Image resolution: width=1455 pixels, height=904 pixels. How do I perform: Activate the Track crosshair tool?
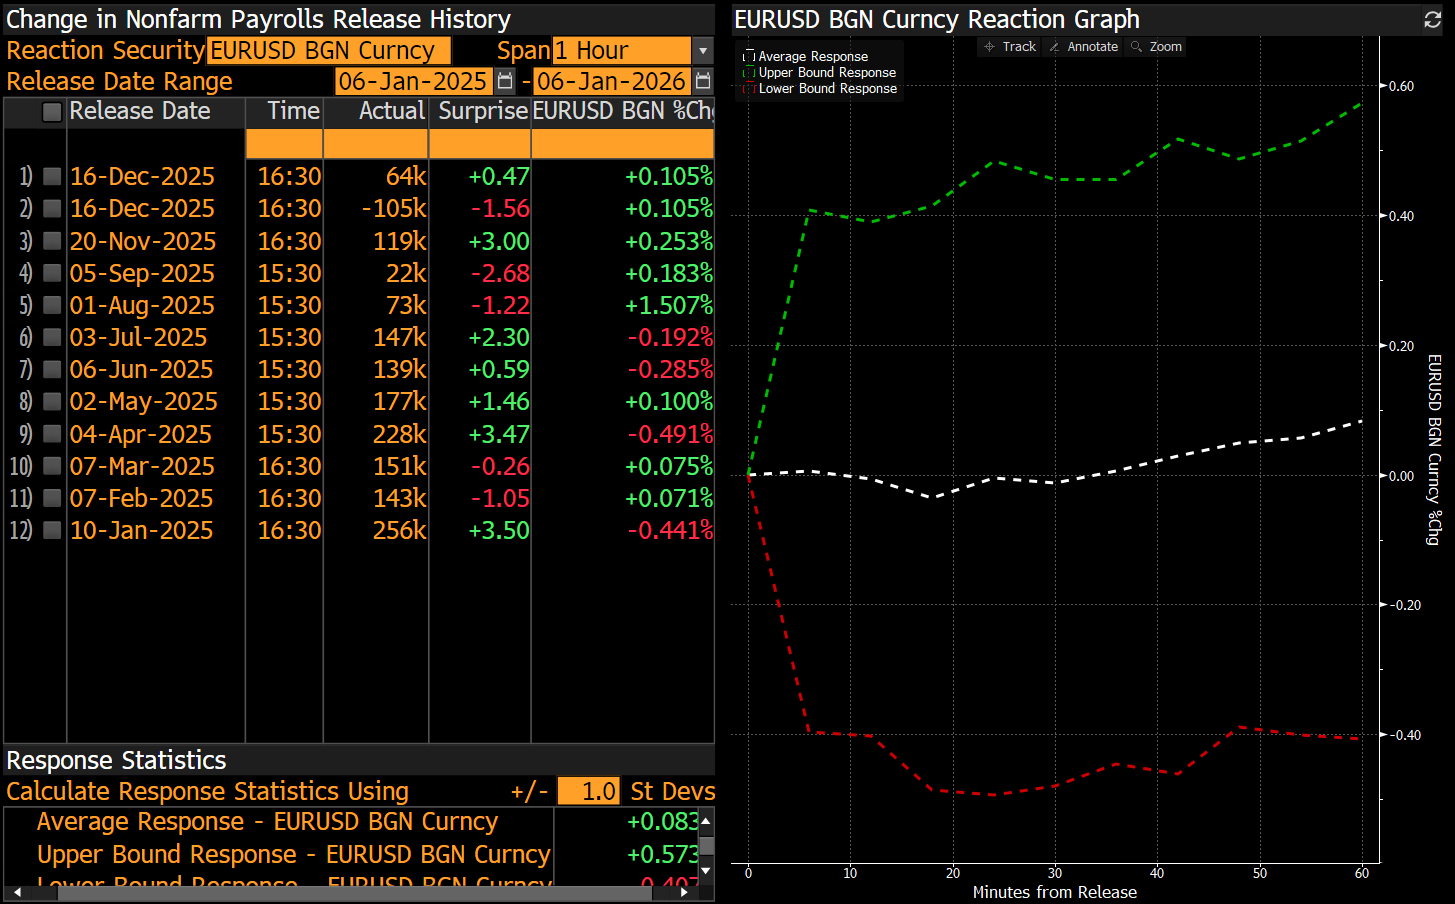(x=1010, y=47)
